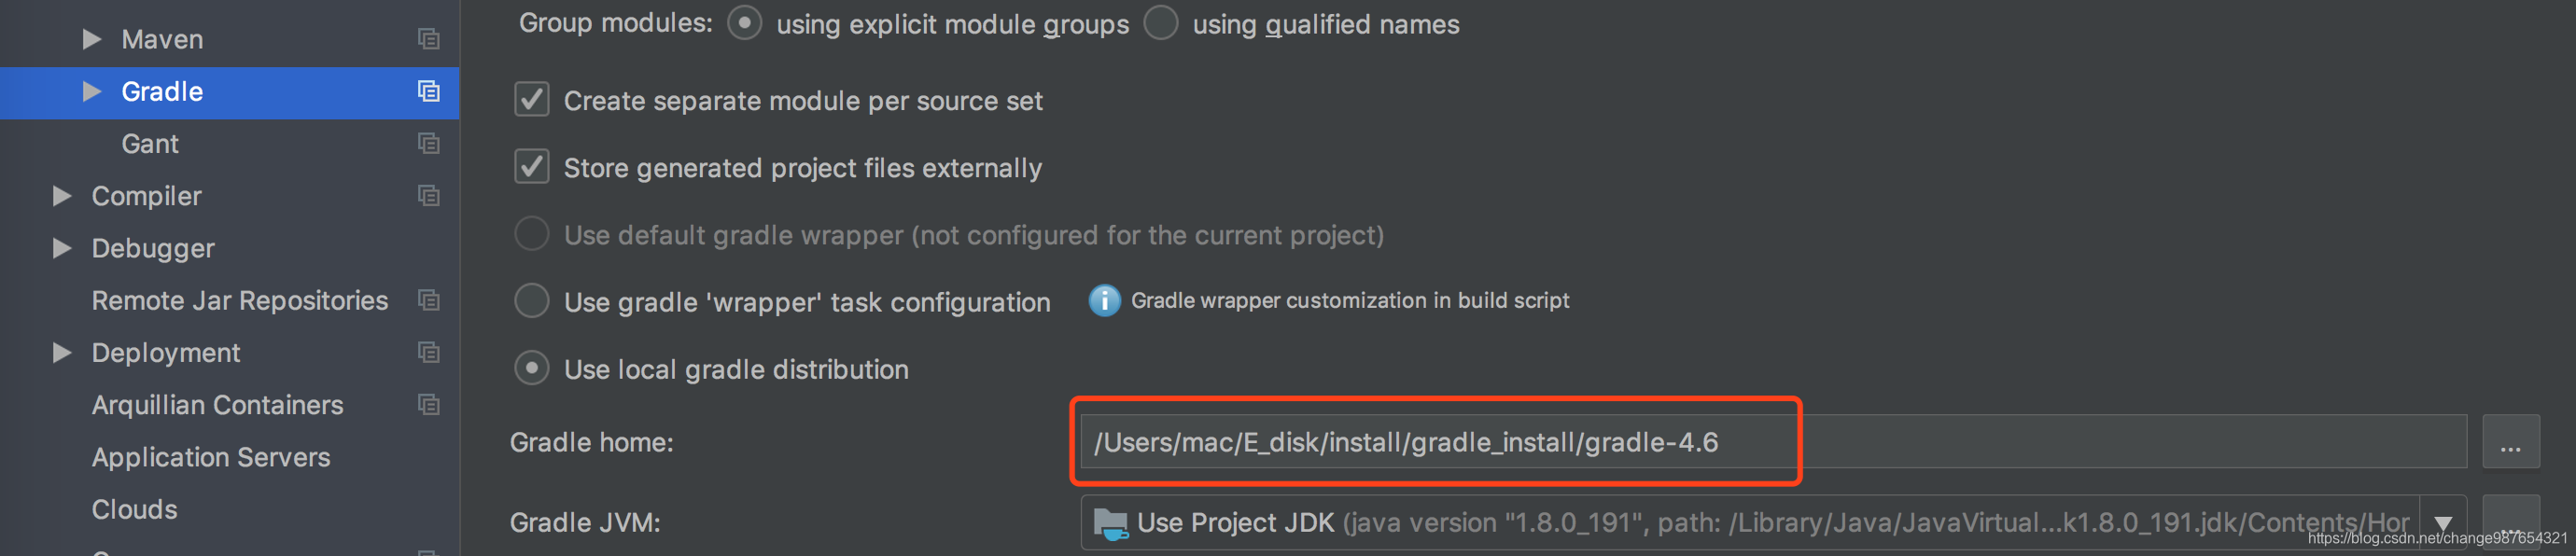This screenshot has width=2576, height=556.
Task: Expand the Deployment tree node
Action: 62,353
